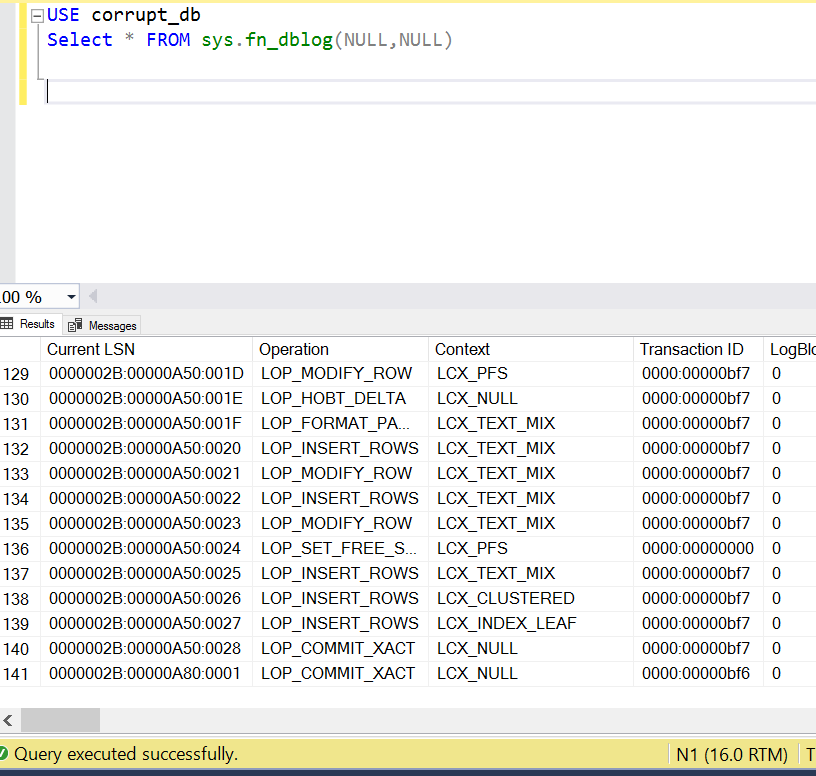Select LOP_MODIFY_ROW cell in row 129
This screenshot has height=776, width=816.
point(340,374)
